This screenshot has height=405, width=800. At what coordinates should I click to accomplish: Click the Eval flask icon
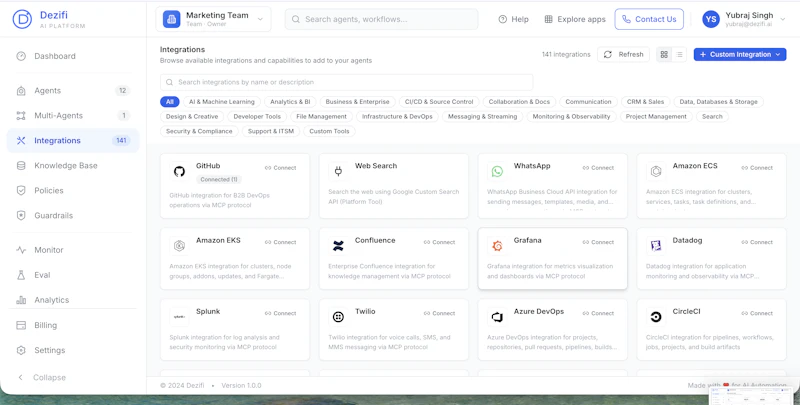click(21, 275)
